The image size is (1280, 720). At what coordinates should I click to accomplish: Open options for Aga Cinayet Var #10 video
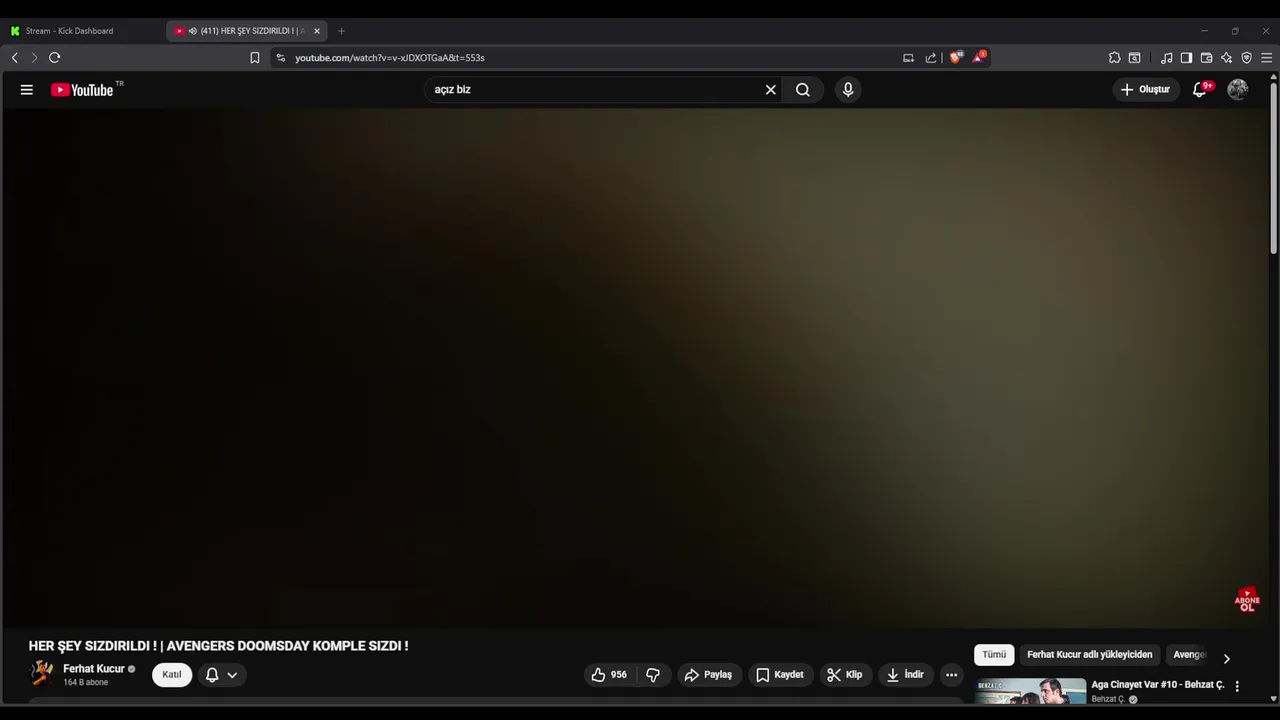(x=1237, y=686)
